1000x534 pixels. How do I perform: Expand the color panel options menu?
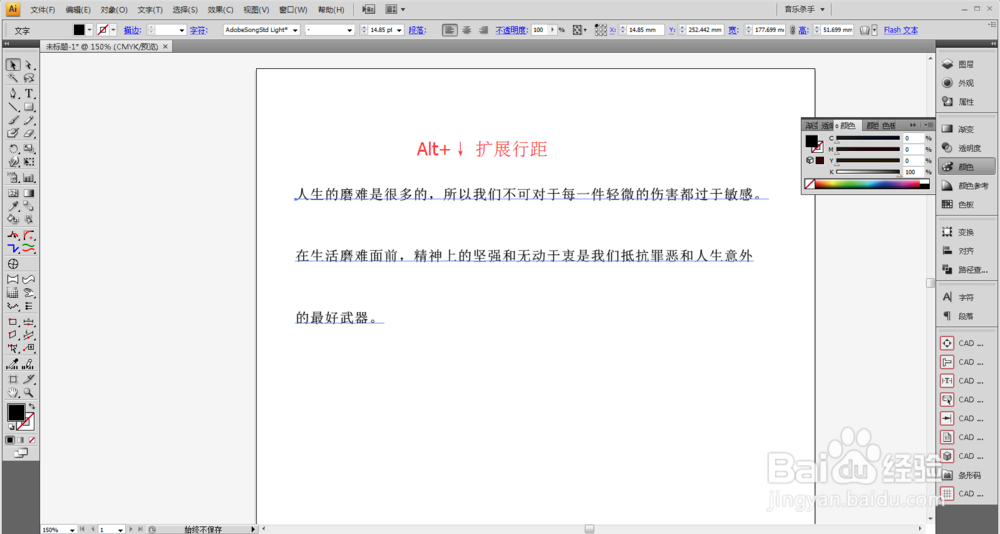tap(930, 125)
